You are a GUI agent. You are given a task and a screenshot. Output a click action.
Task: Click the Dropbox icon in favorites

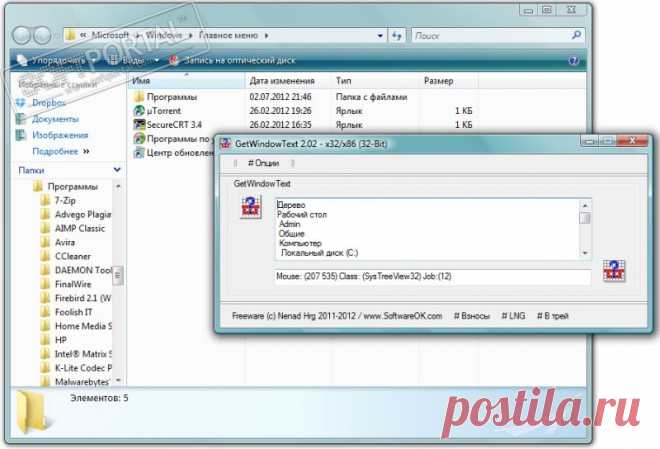(21, 102)
